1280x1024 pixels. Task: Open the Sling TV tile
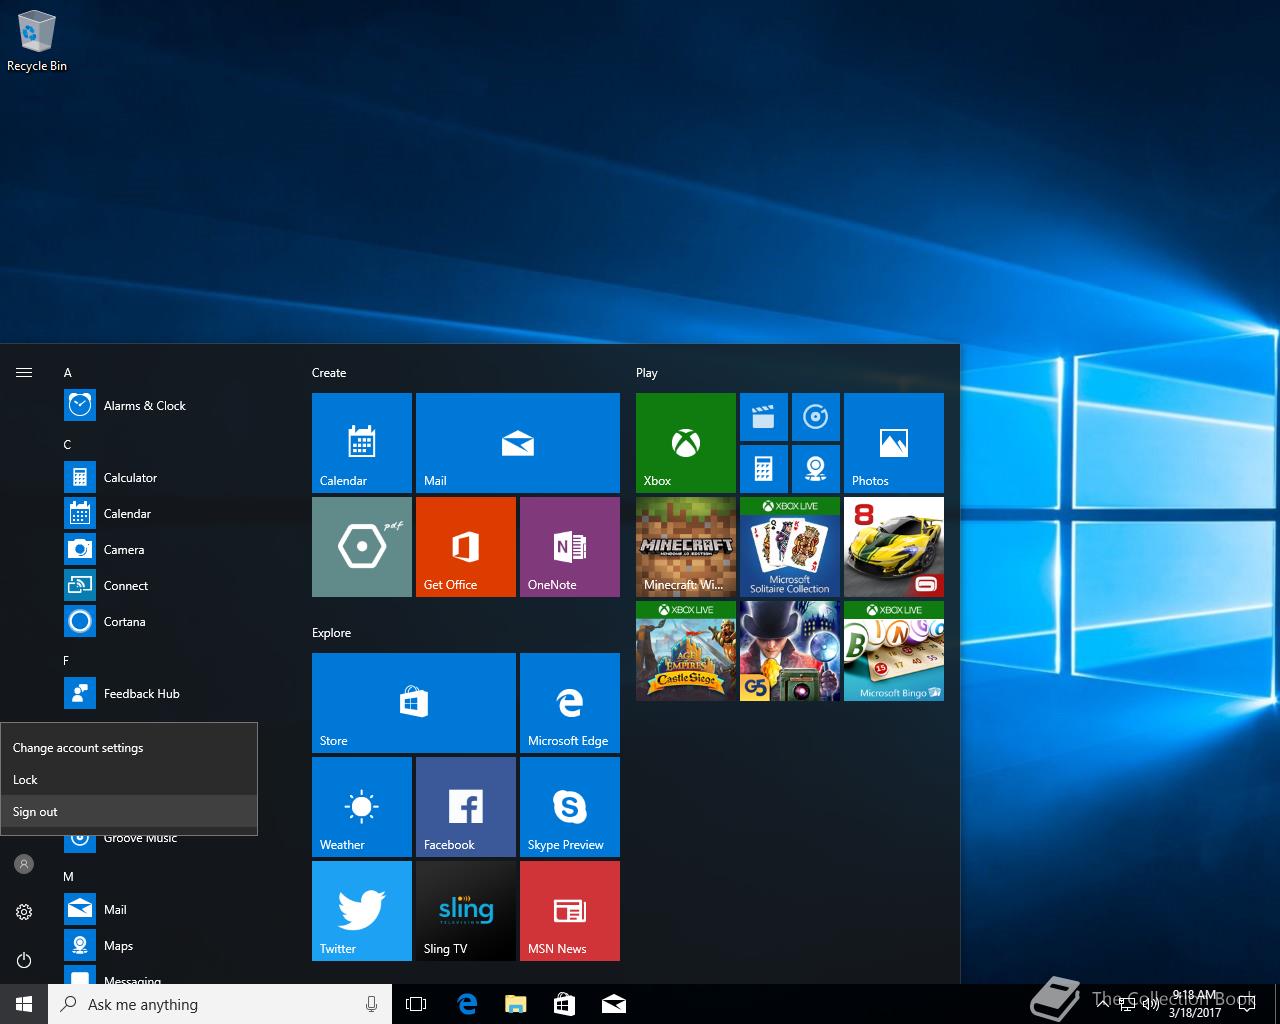click(466, 911)
